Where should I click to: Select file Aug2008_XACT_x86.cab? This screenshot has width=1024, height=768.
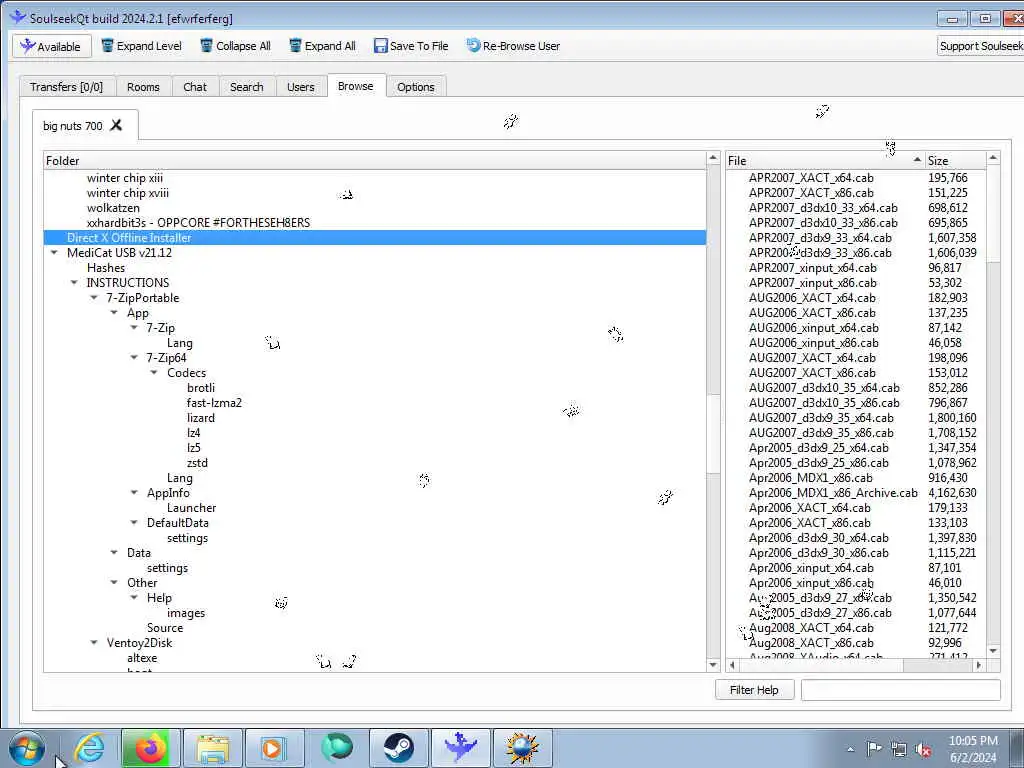click(811, 643)
